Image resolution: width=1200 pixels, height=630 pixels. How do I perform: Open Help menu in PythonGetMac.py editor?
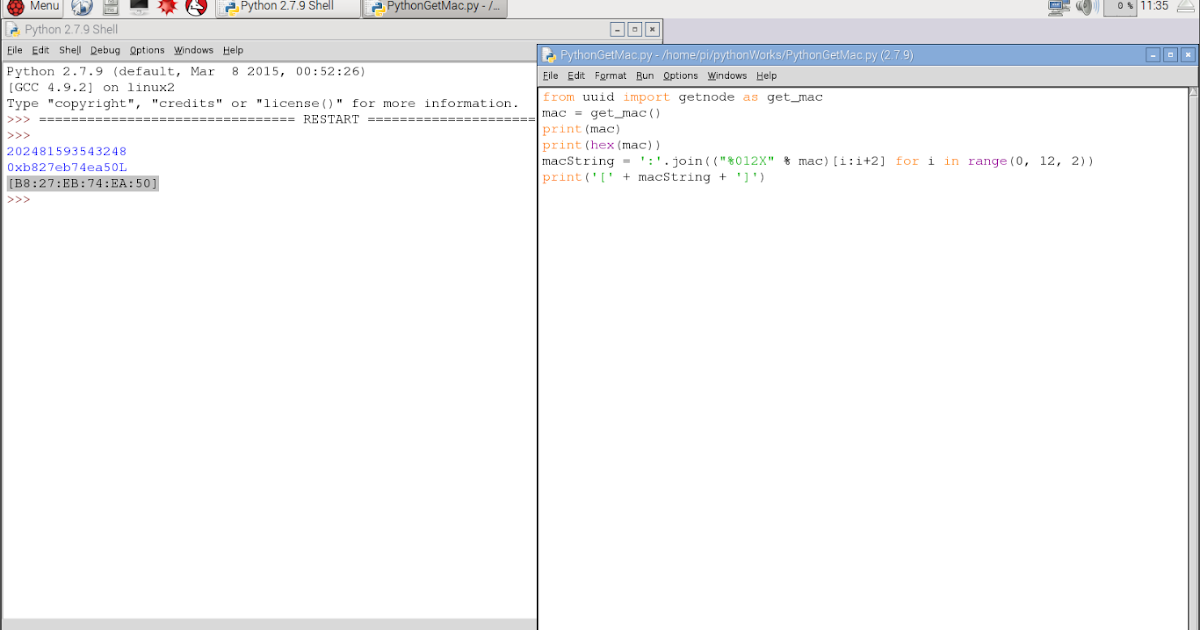click(x=766, y=76)
